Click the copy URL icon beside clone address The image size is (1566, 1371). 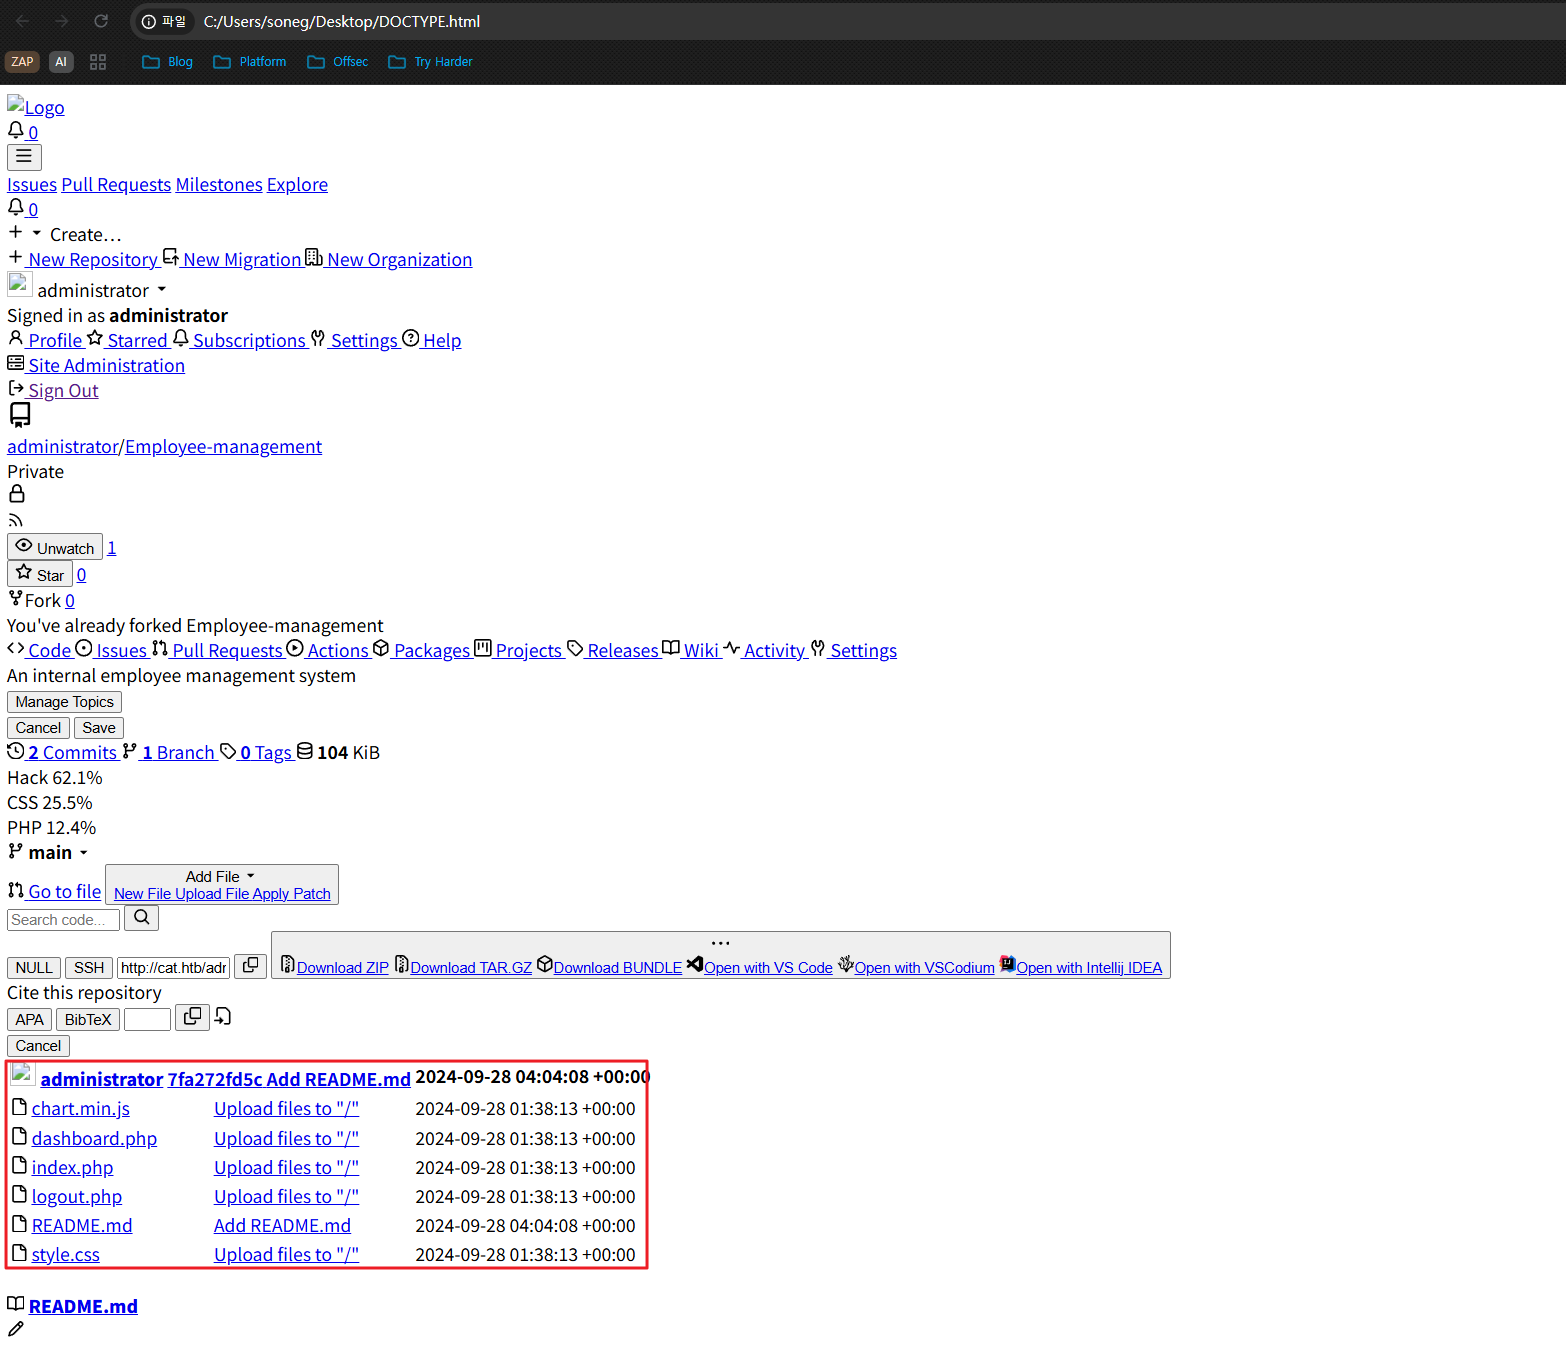coord(251,966)
